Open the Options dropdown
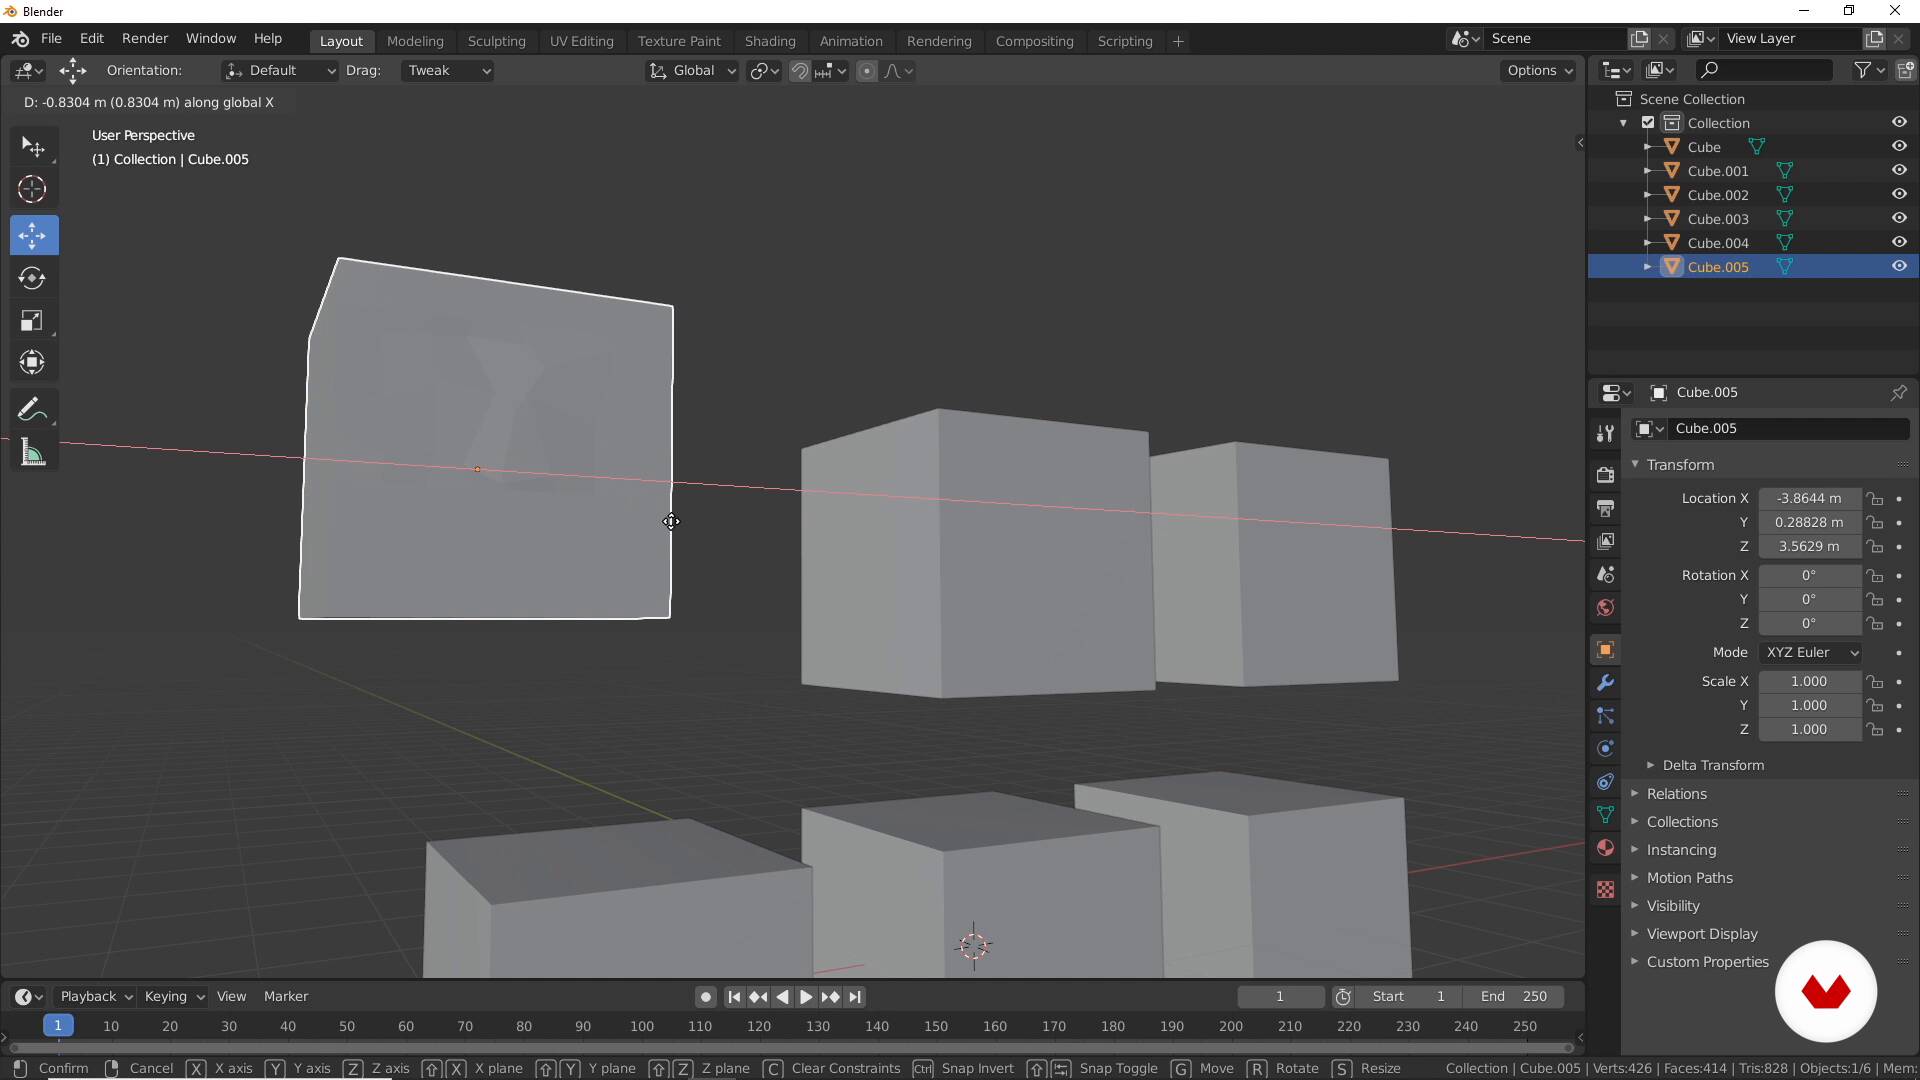This screenshot has height=1080, width=1920. point(1539,70)
